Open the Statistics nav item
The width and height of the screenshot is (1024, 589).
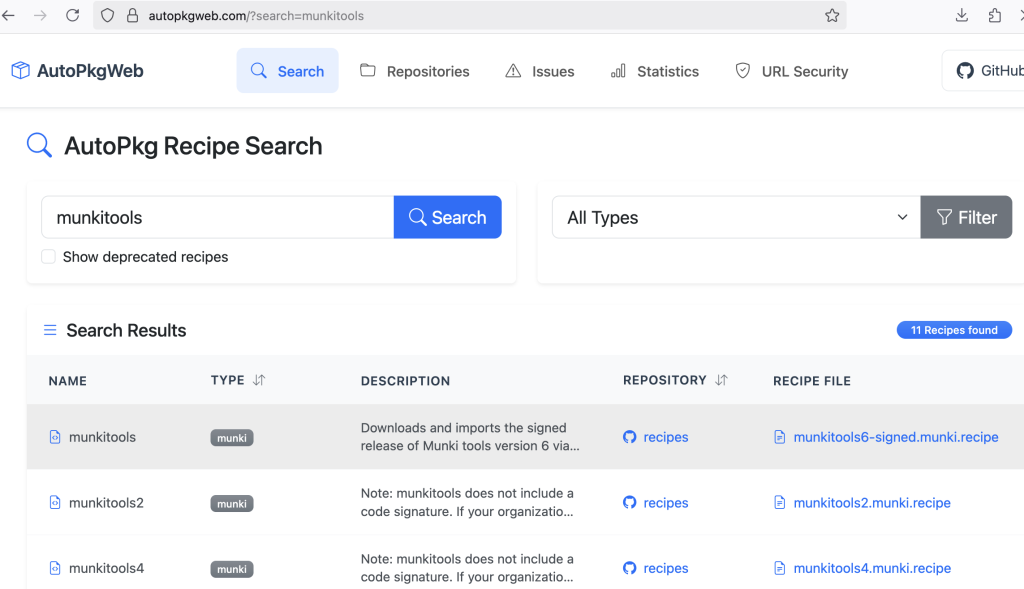[x=654, y=71]
